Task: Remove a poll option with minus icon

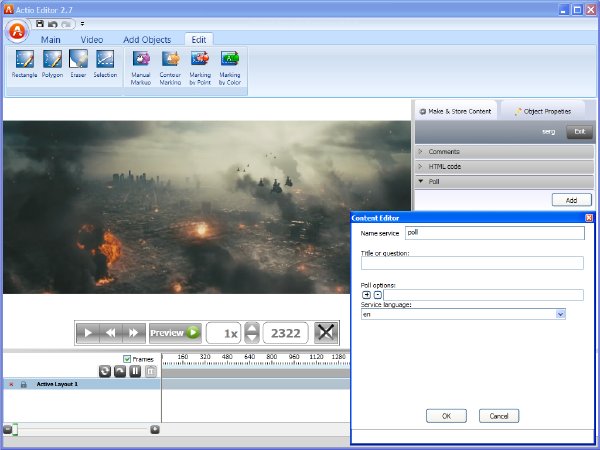Action: pyautogui.click(x=378, y=295)
